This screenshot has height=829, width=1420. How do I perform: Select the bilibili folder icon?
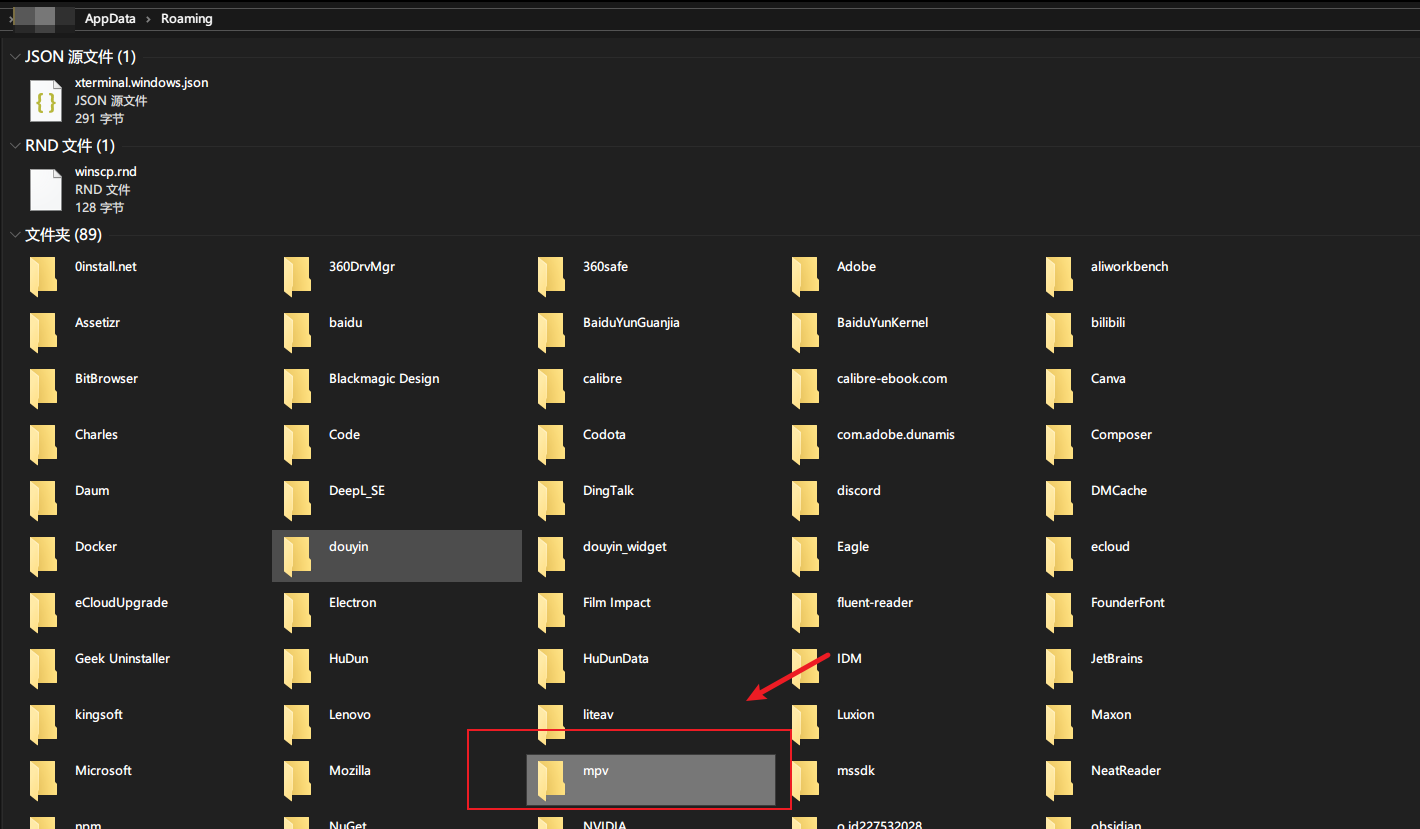click(1059, 333)
